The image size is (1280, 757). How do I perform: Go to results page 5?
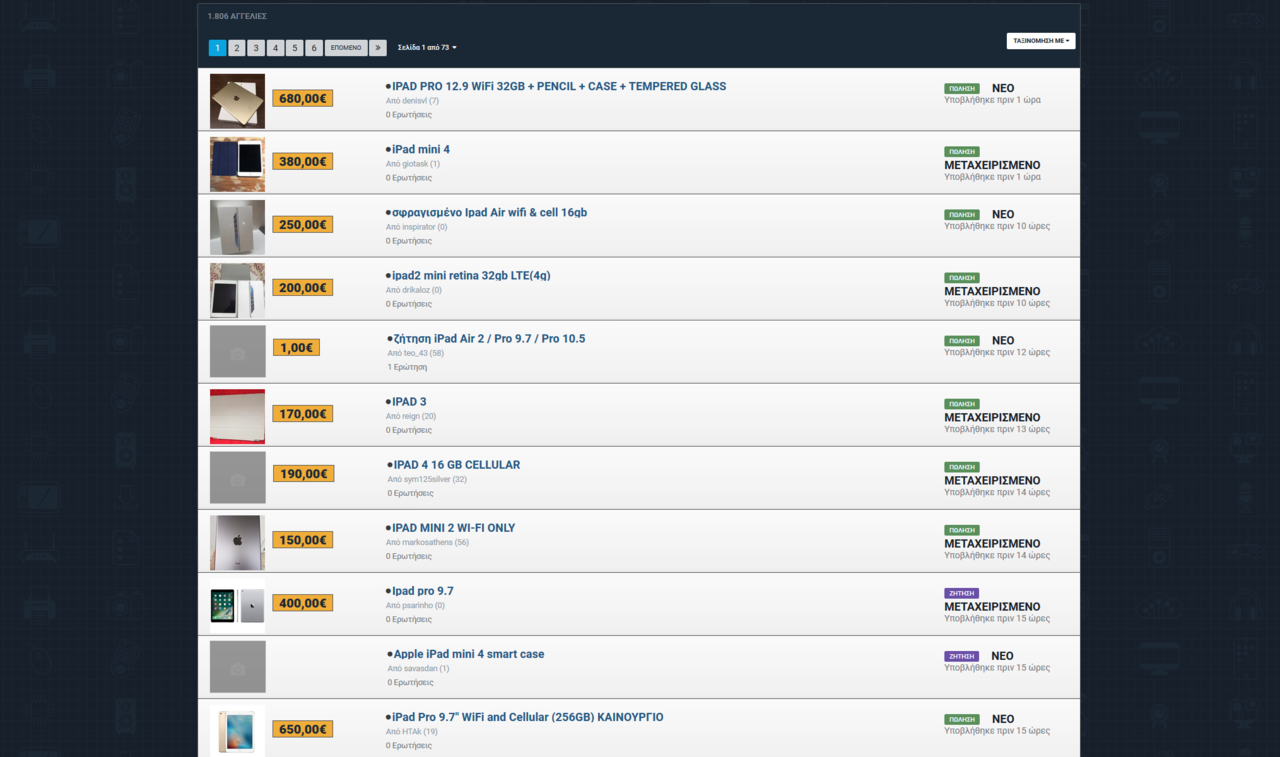click(294, 48)
